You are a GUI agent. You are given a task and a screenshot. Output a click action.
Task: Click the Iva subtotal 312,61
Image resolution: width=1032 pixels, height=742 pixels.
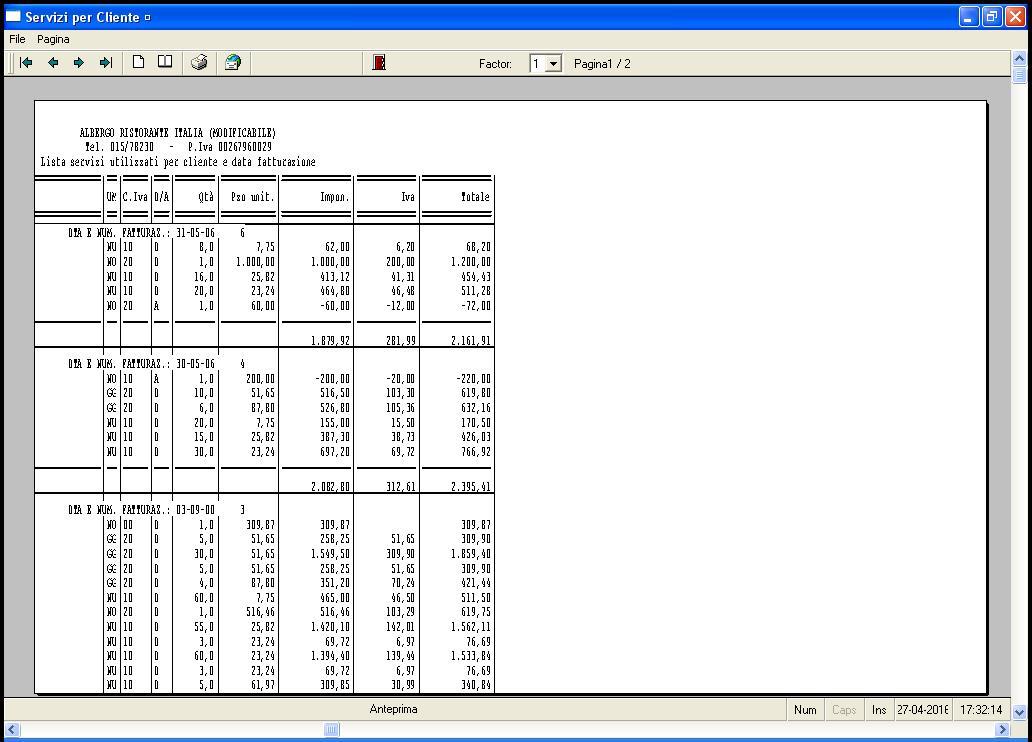click(401, 487)
